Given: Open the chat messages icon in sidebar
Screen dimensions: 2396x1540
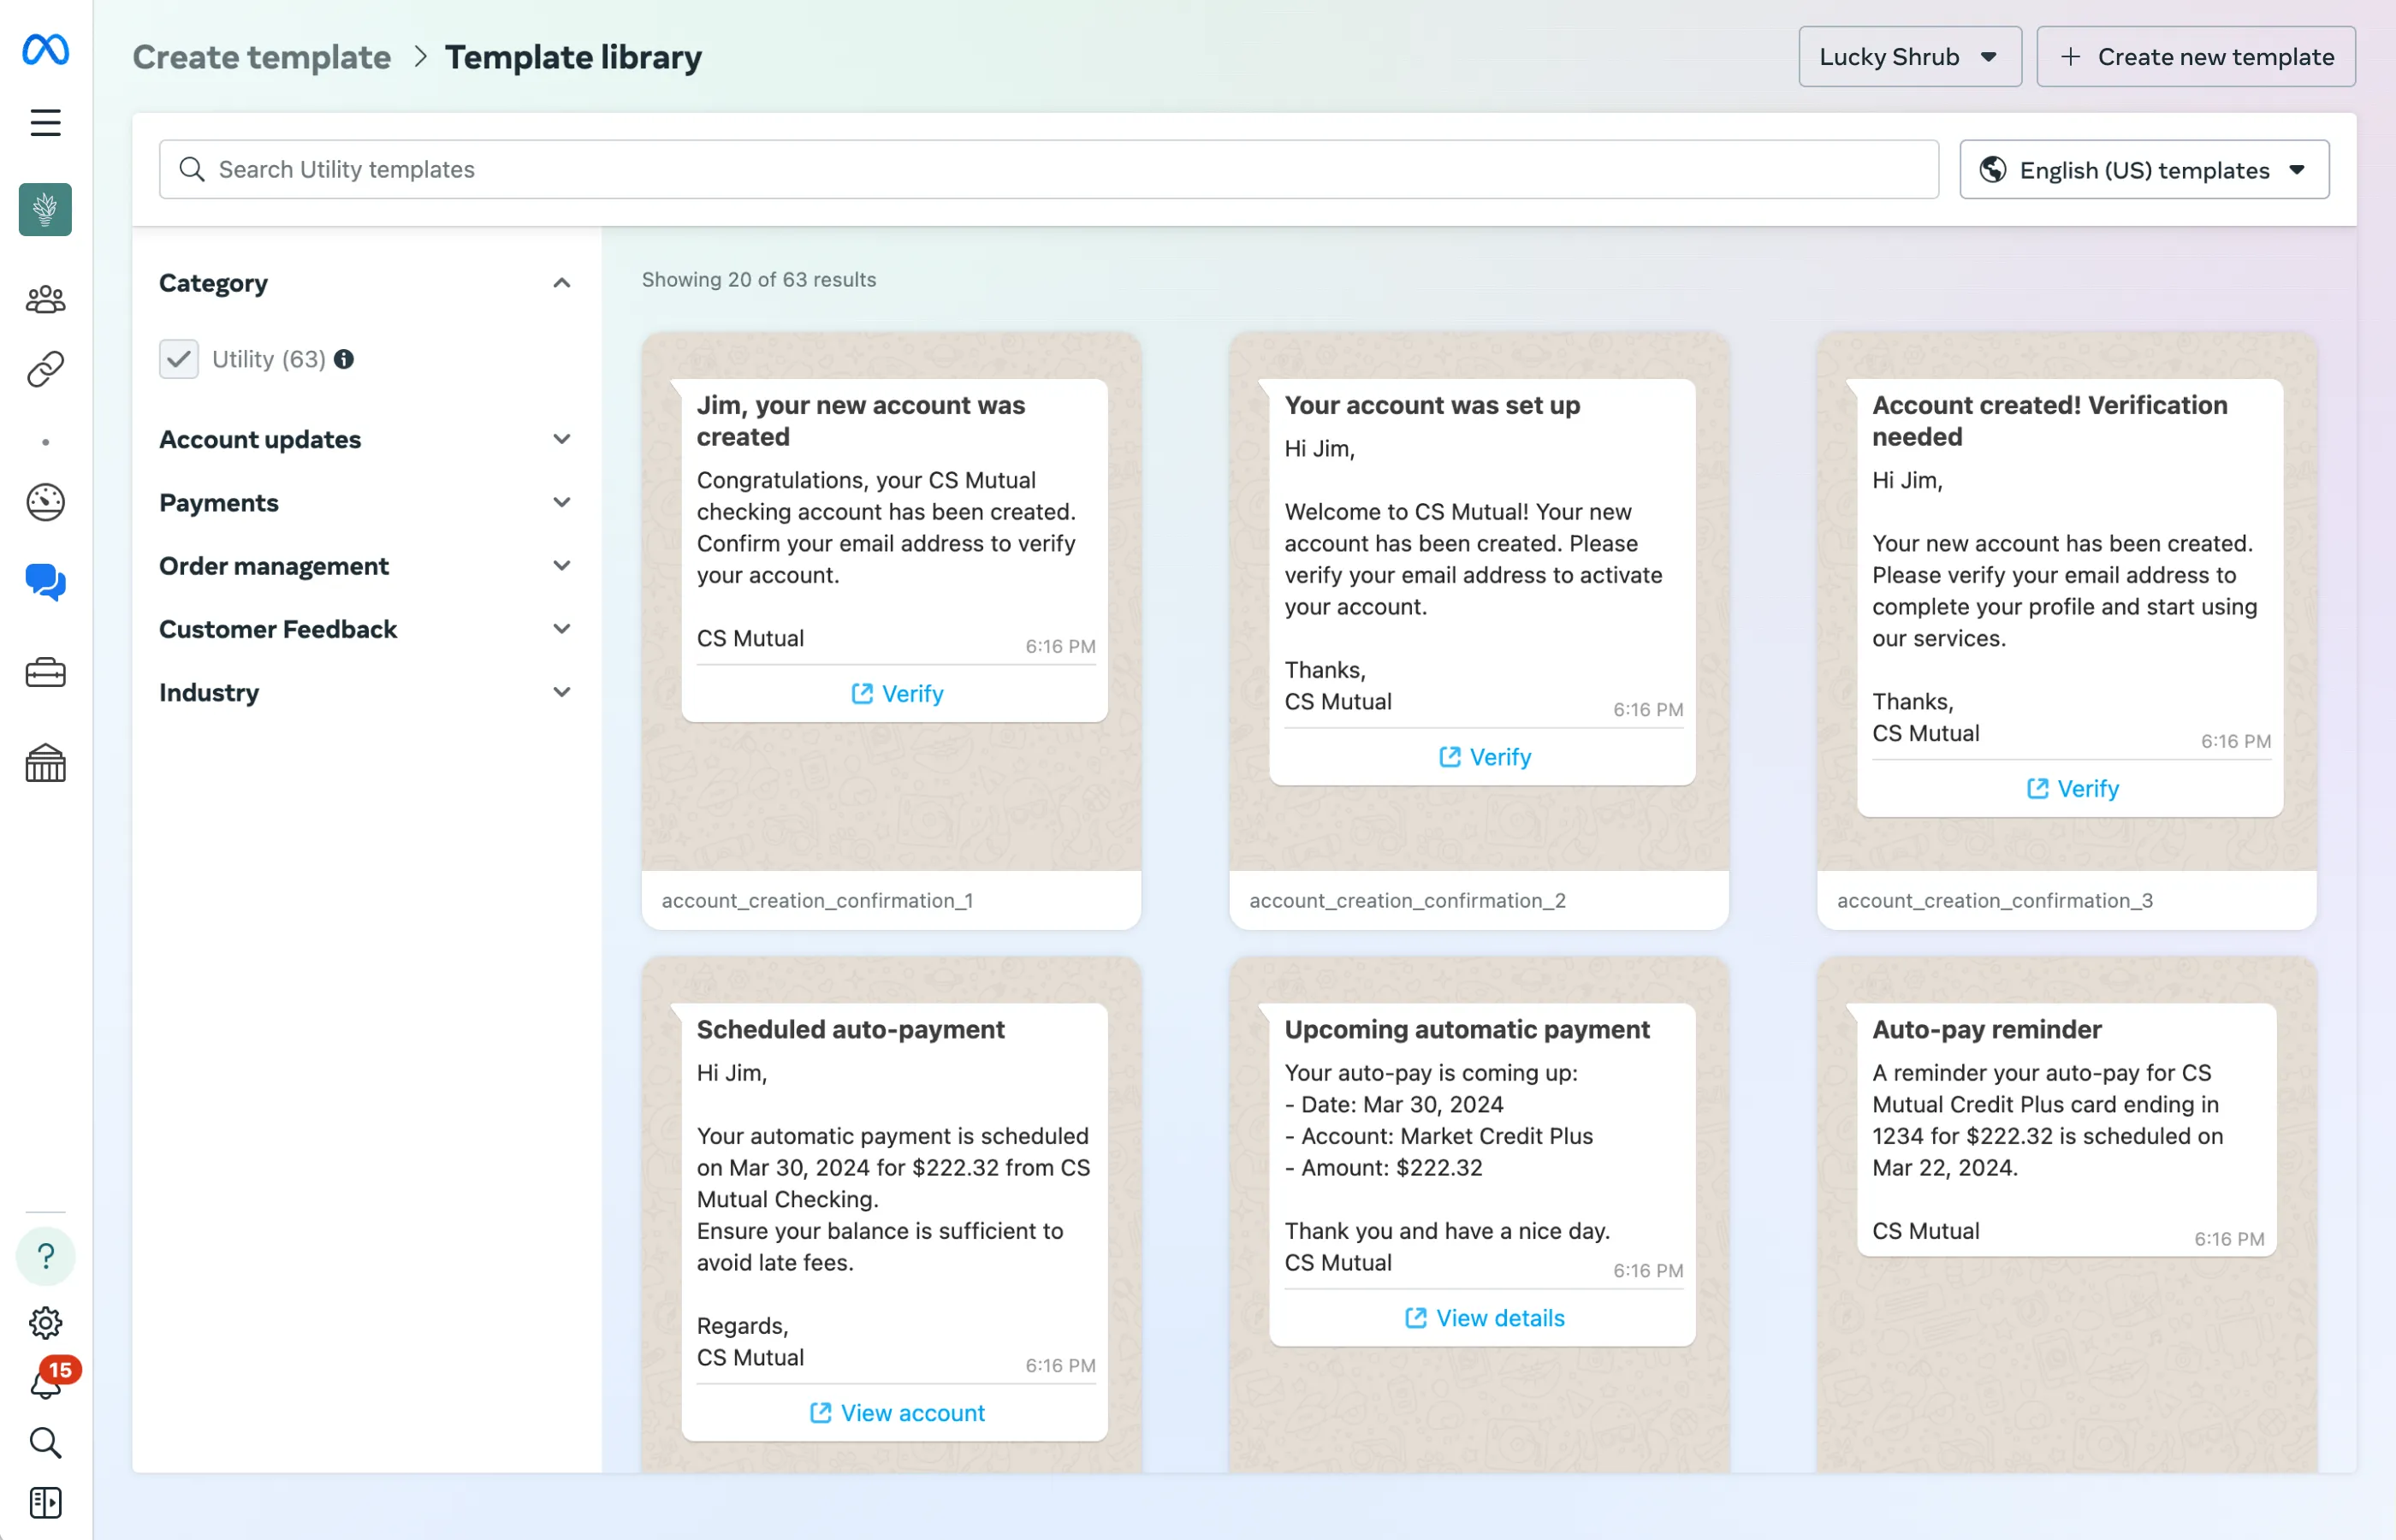Looking at the screenshot, I should [x=45, y=581].
